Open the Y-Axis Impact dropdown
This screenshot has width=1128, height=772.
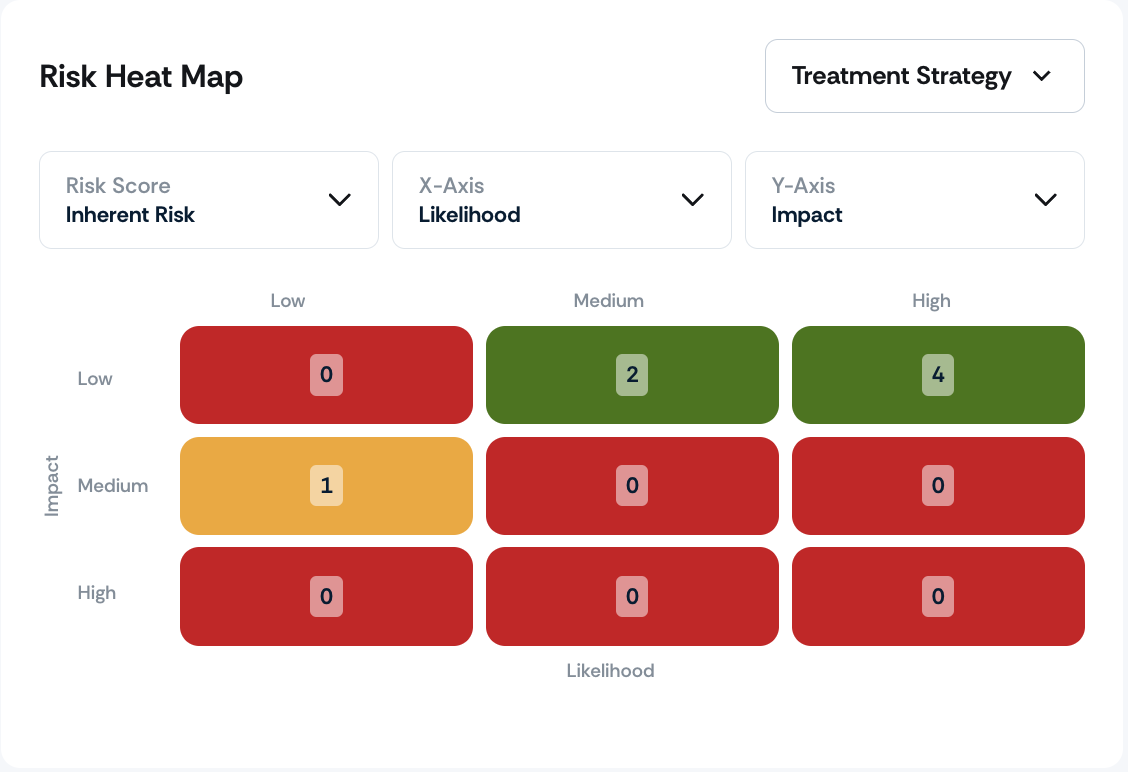(x=914, y=200)
